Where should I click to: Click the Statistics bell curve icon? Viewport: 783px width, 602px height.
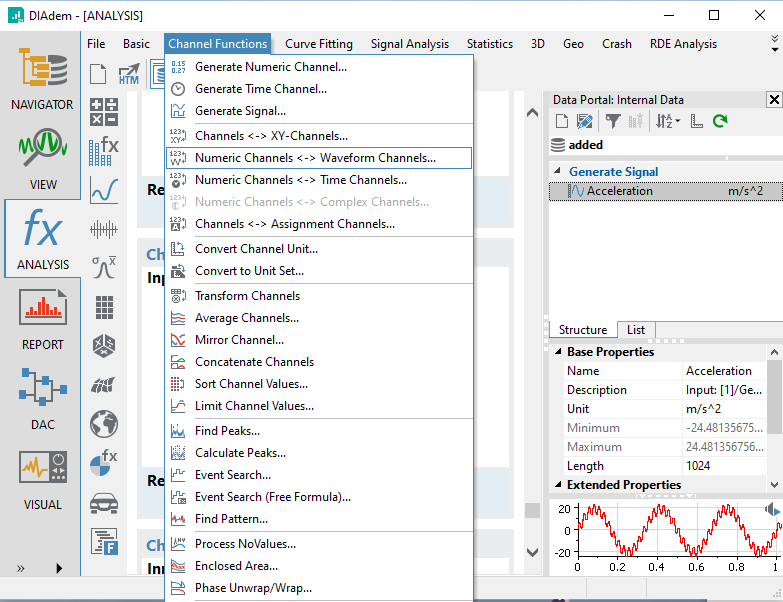[x=104, y=267]
